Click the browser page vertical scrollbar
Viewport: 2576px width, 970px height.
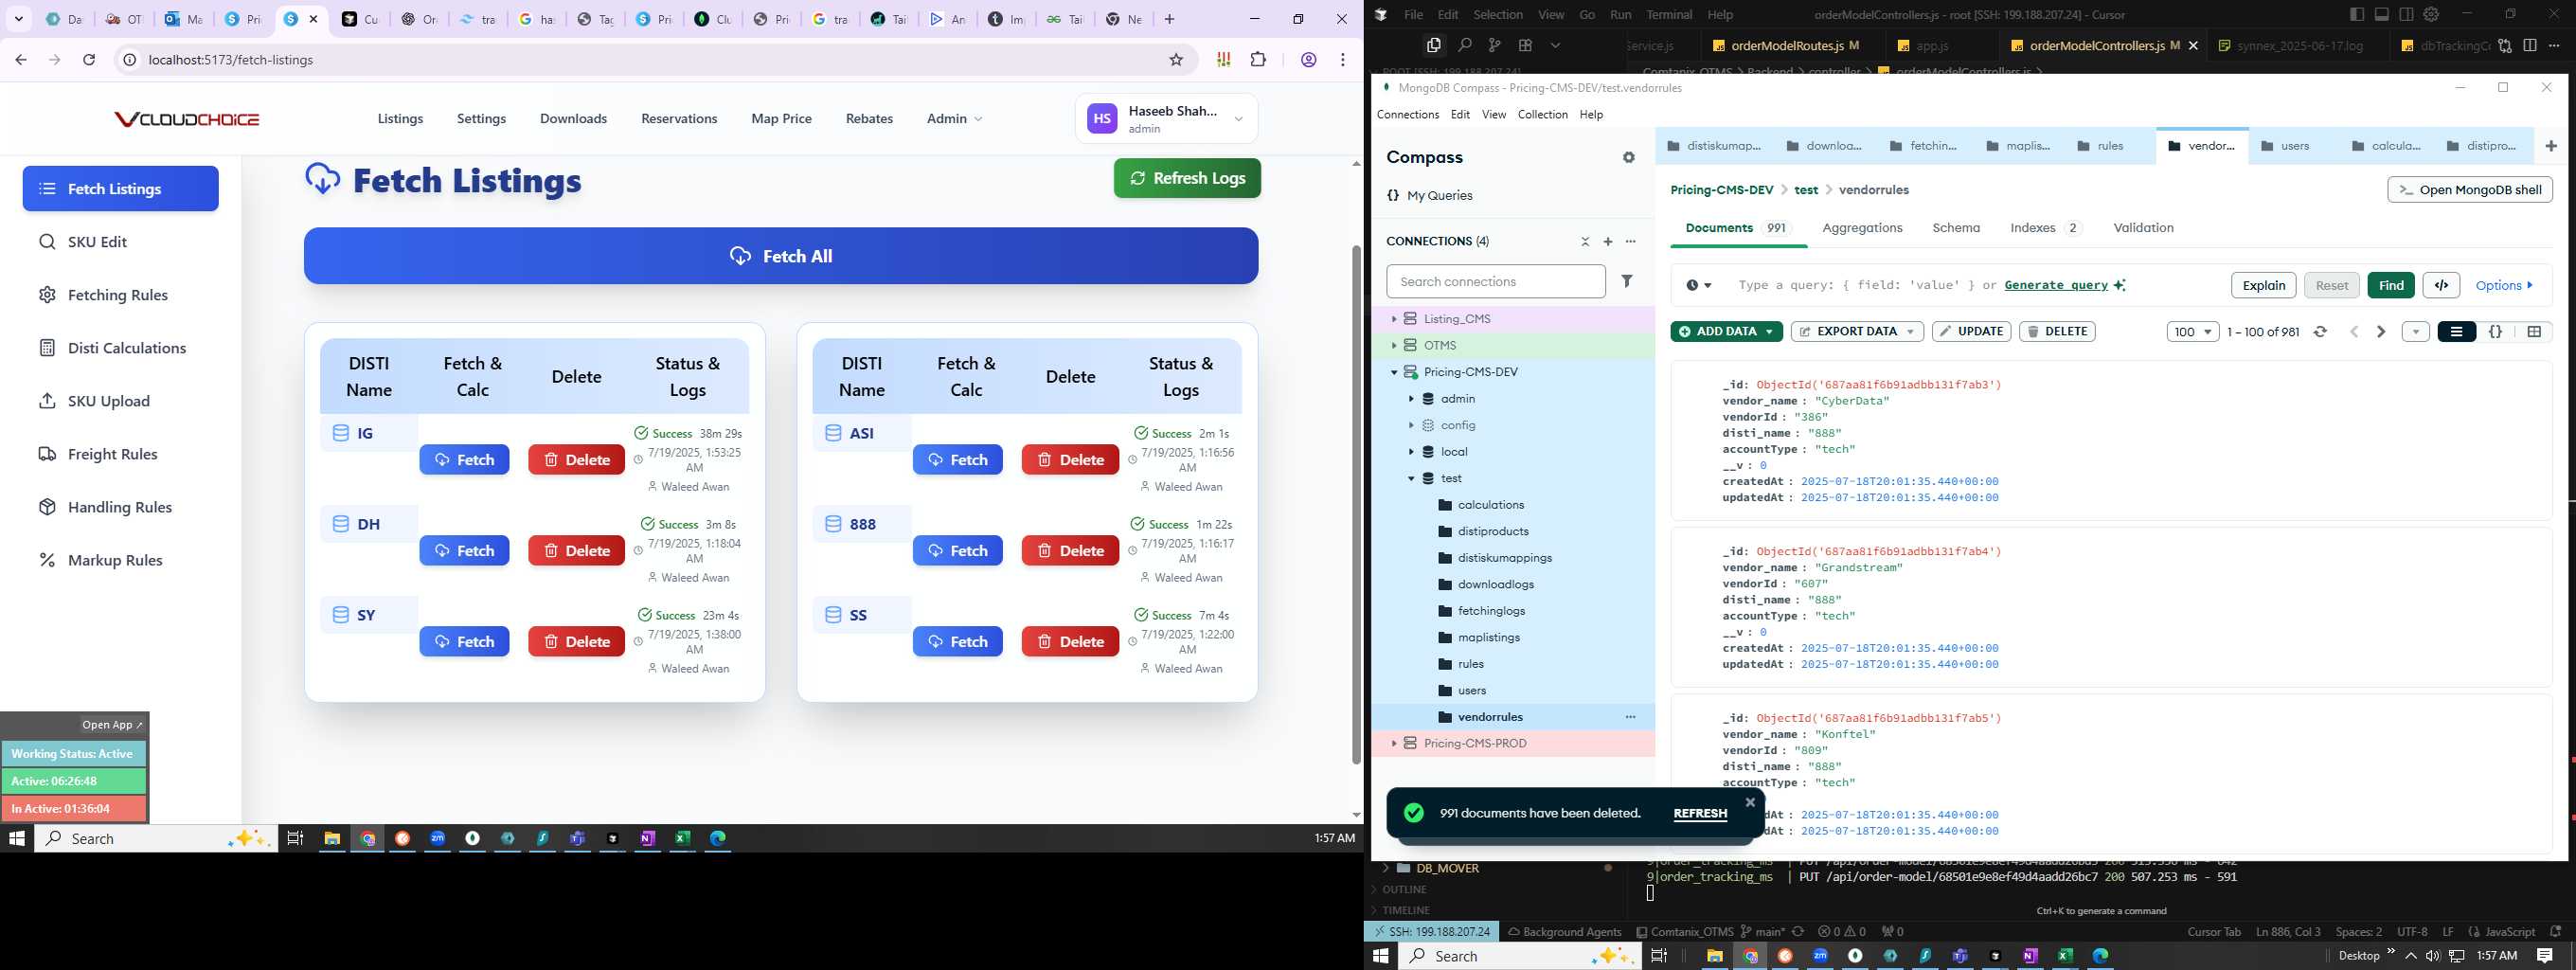[x=1356, y=505]
